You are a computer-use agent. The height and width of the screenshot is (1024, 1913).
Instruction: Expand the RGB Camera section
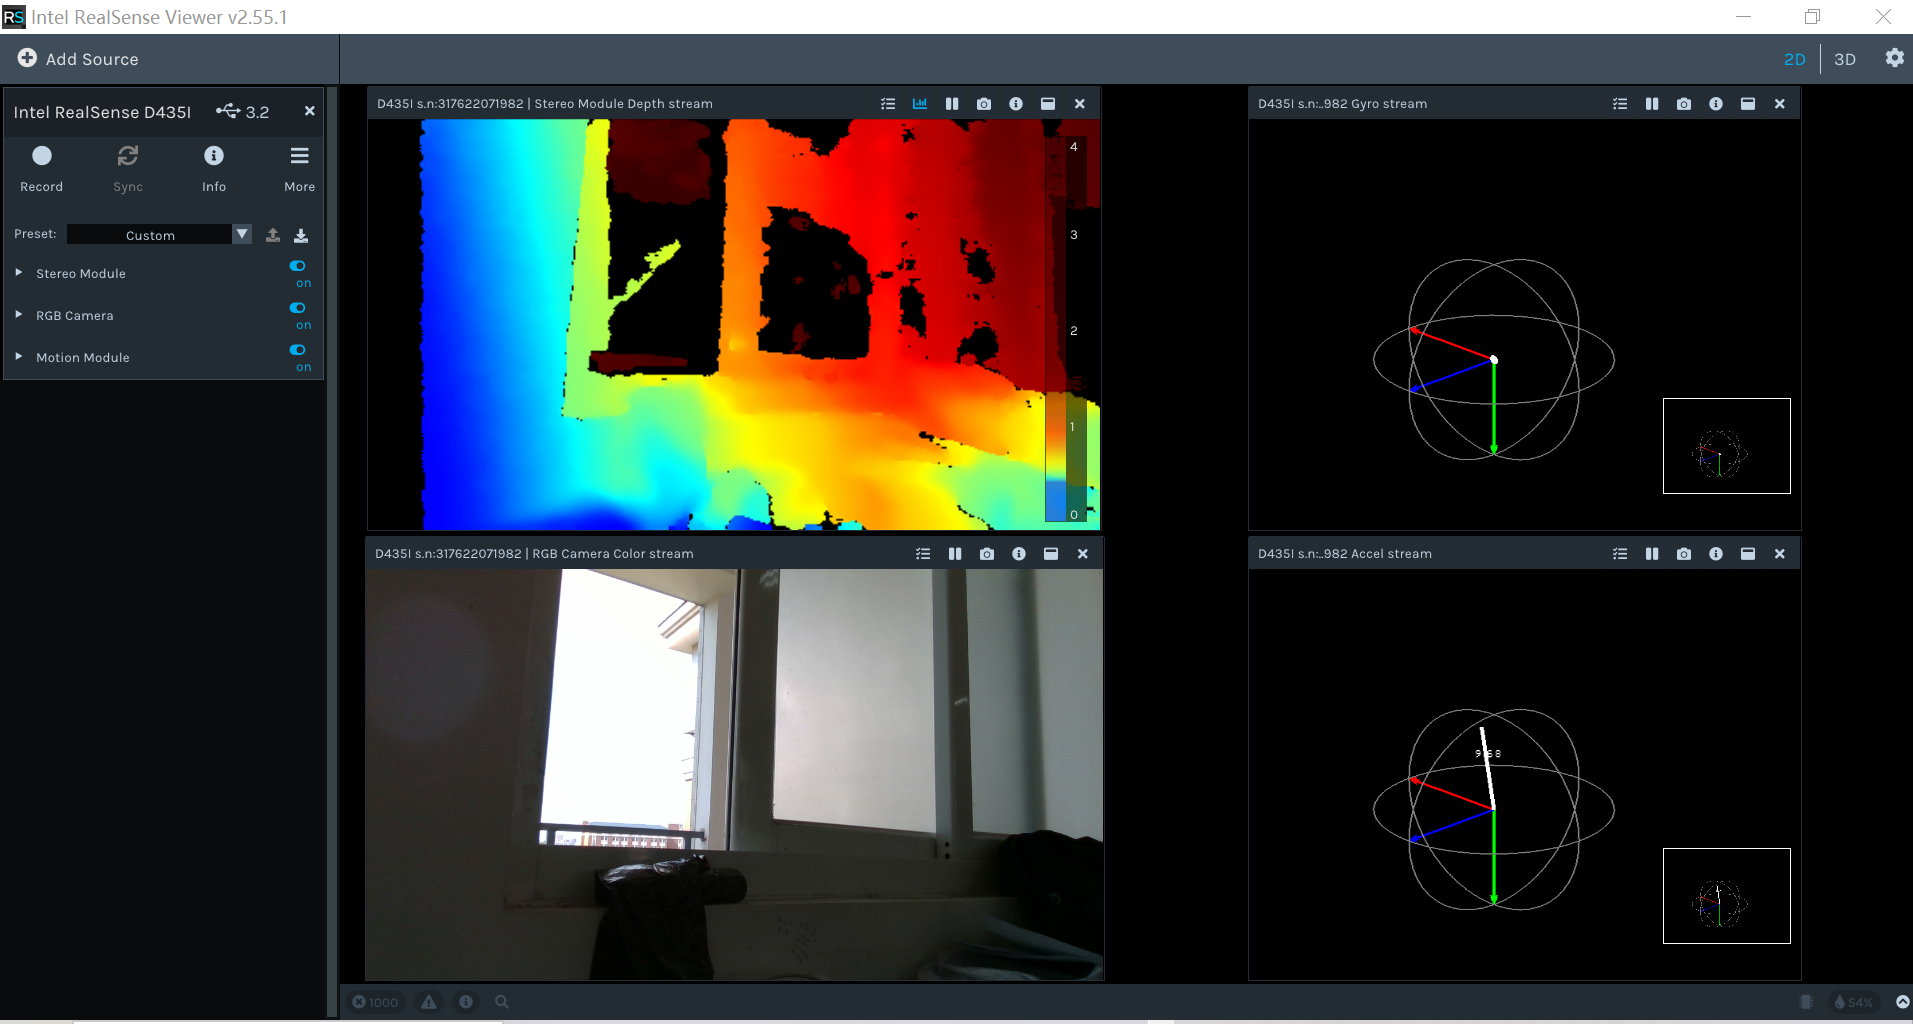19,314
